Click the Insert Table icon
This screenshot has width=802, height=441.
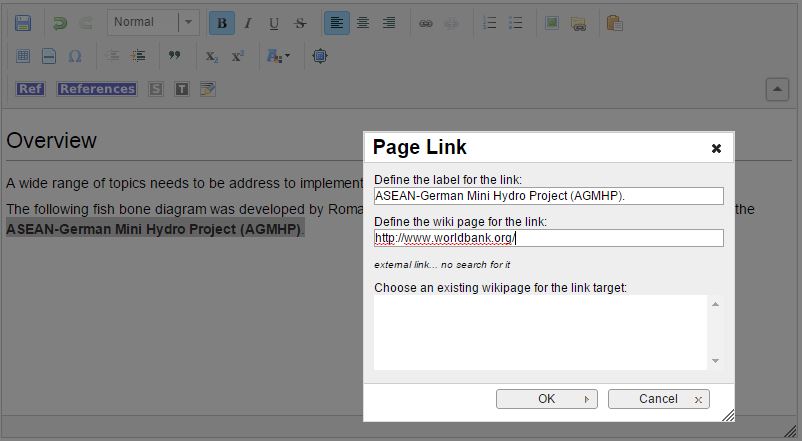[x=23, y=56]
